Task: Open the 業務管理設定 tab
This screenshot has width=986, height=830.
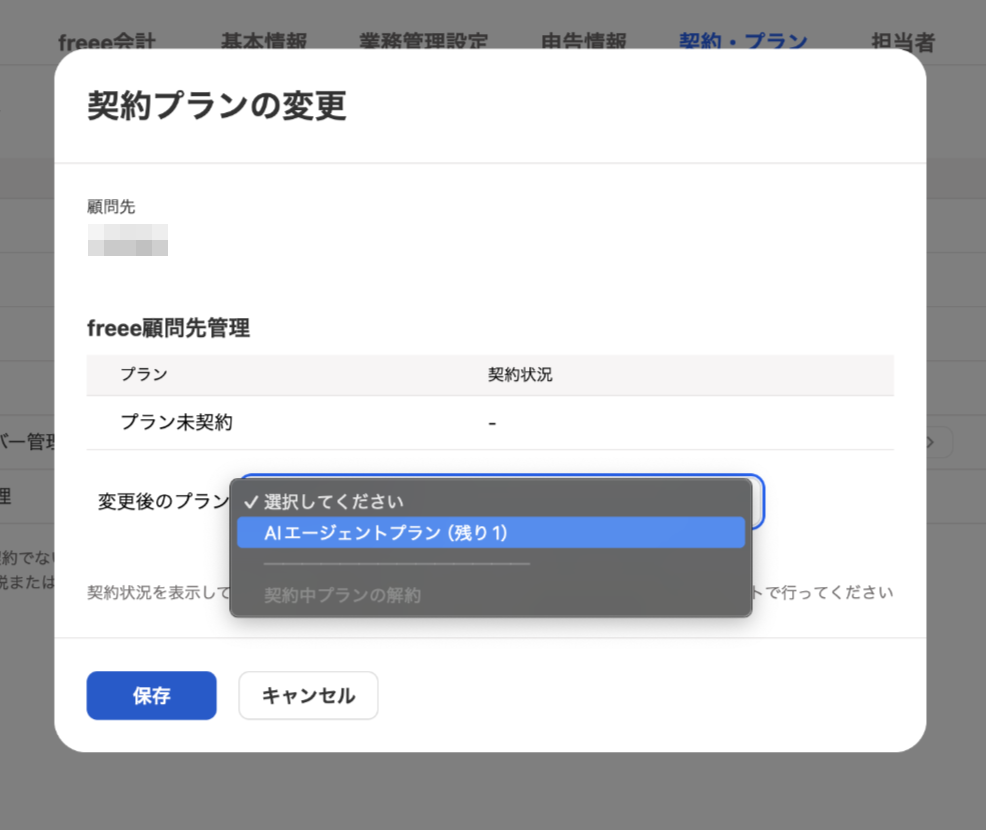Action: coord(423,42)
